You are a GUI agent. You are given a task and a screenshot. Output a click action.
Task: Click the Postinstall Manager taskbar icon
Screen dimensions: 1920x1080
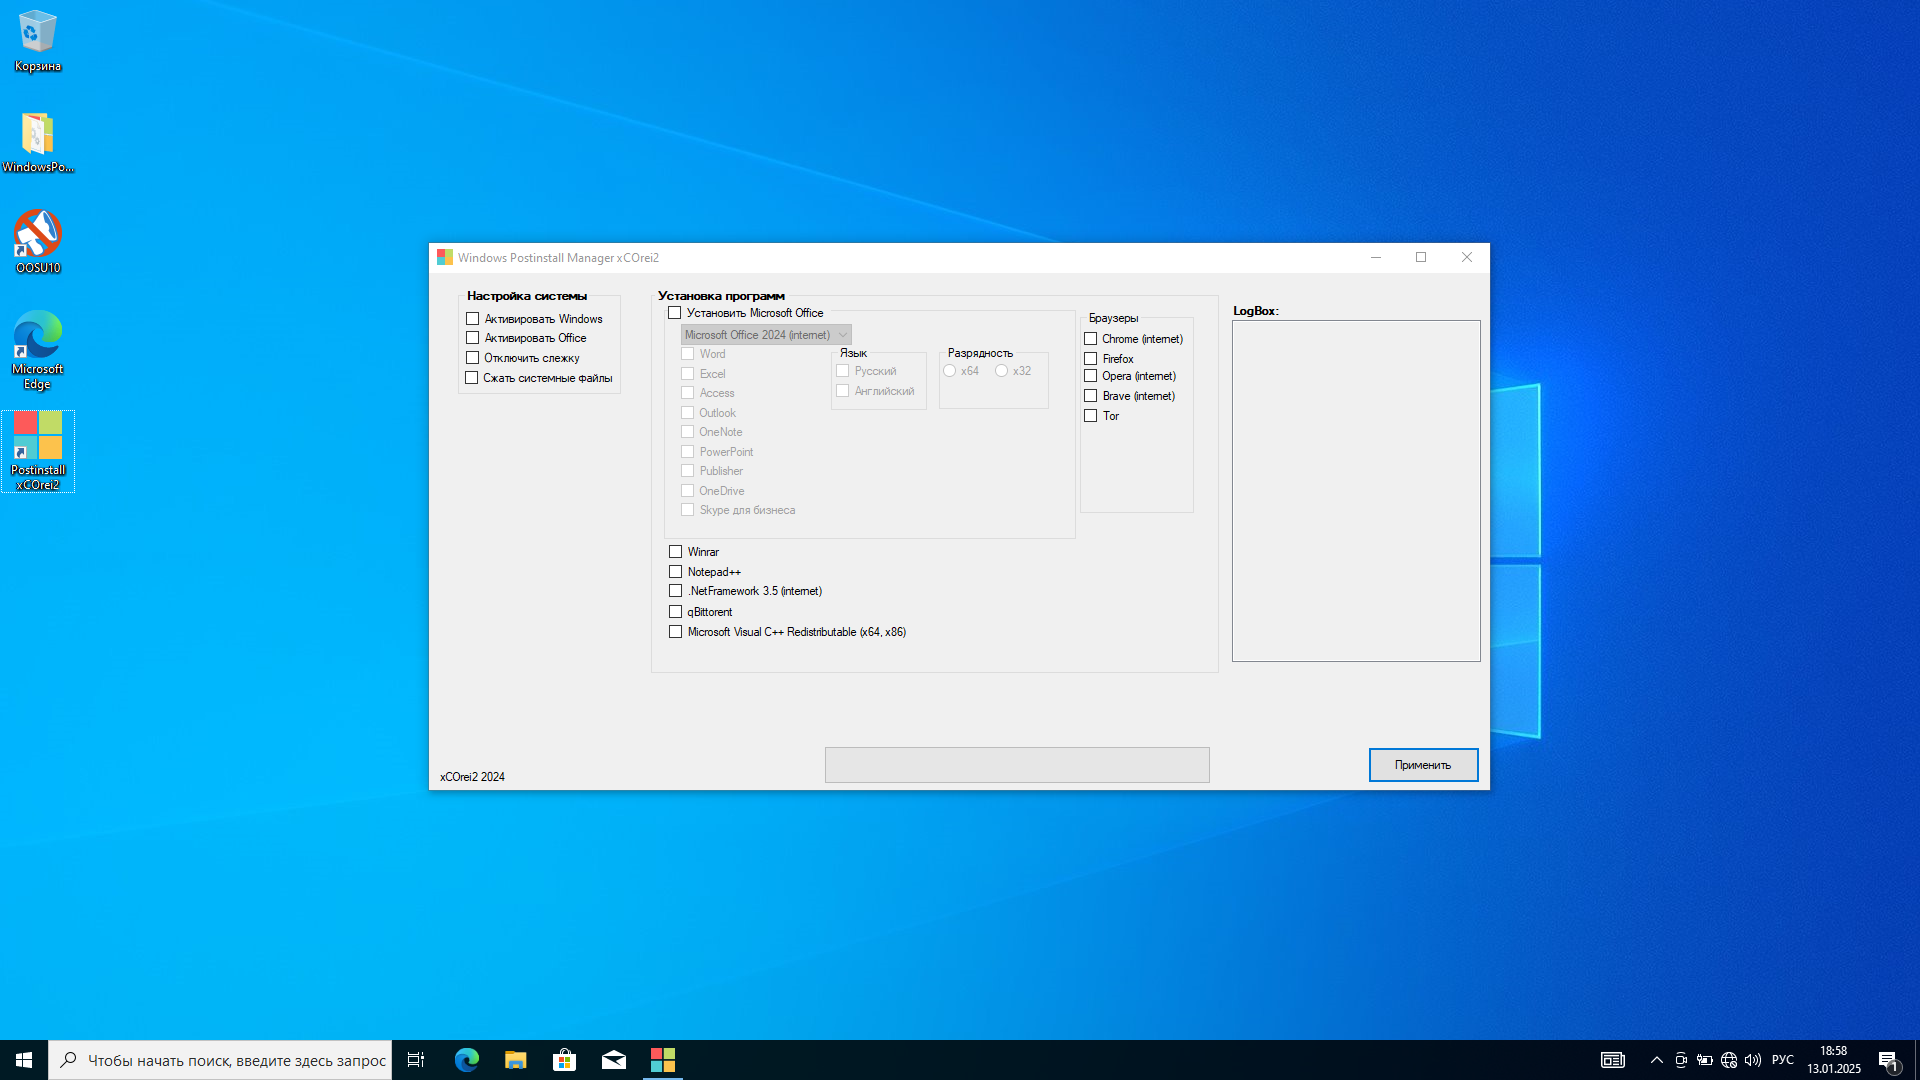pos(663,1060)
